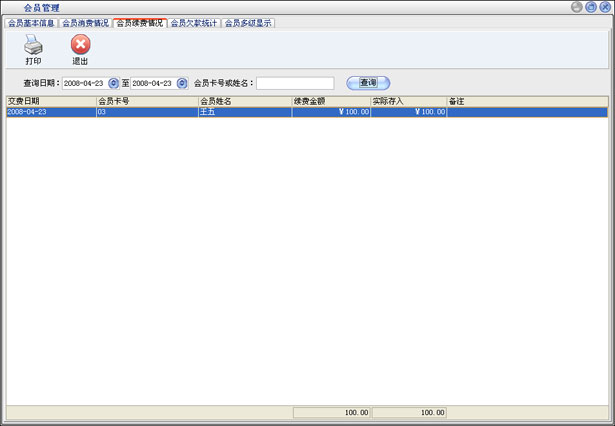Open the 会员欠款统计 tab

point(193,22)
